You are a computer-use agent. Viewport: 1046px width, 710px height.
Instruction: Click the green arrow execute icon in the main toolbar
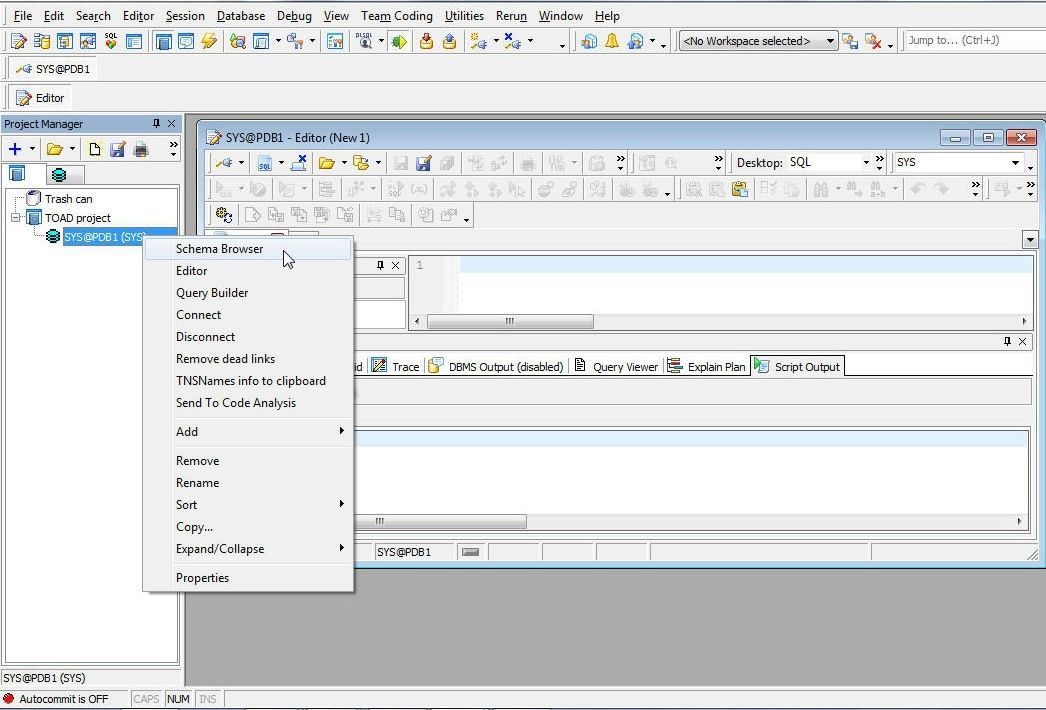tap(399, 41)
